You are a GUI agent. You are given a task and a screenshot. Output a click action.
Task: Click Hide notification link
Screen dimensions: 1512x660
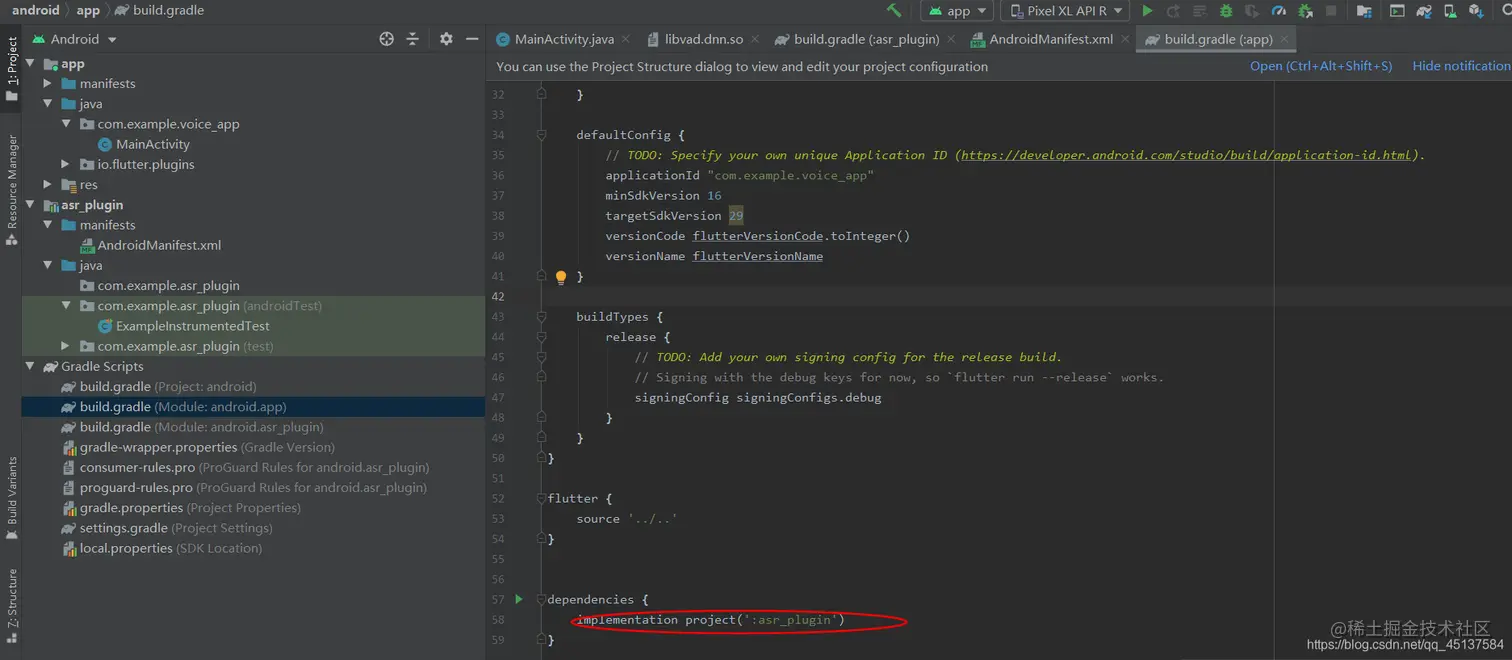(1461, 66)
